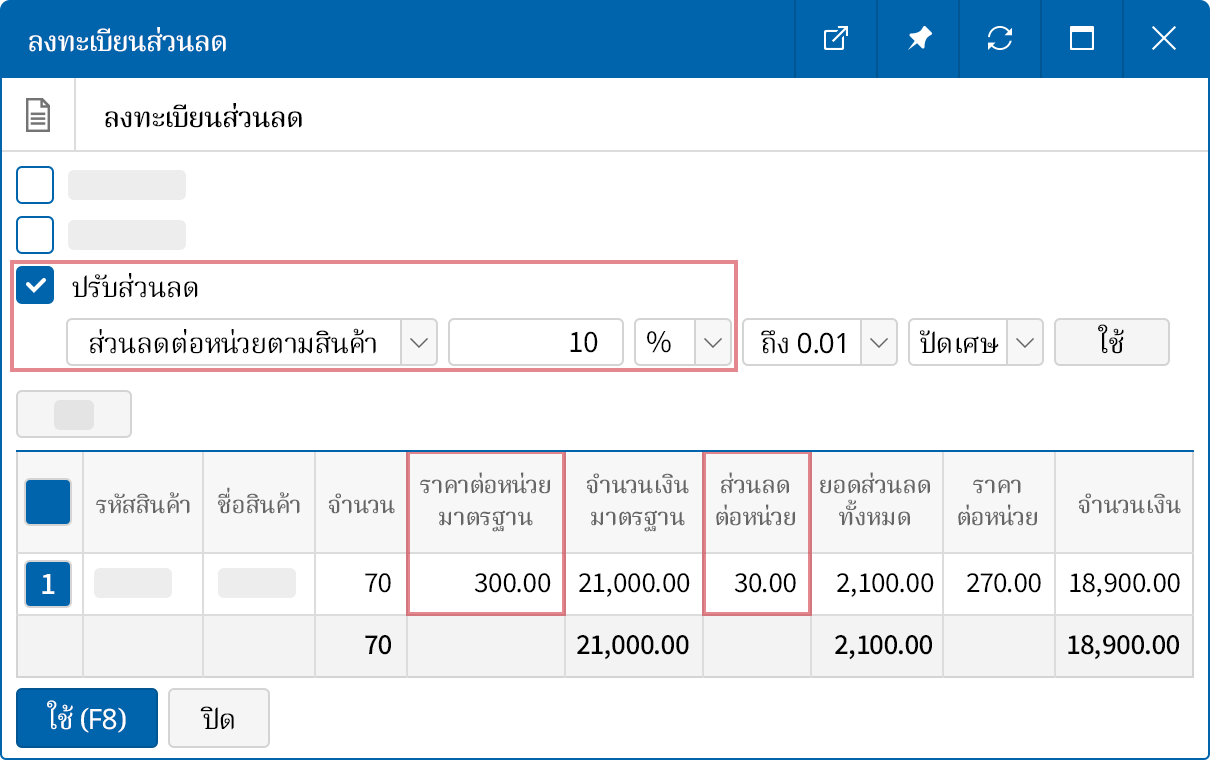Select all rows with the table header checkbox
Image resolution: width=1210 pixels, height=760 pixels.
47,501
